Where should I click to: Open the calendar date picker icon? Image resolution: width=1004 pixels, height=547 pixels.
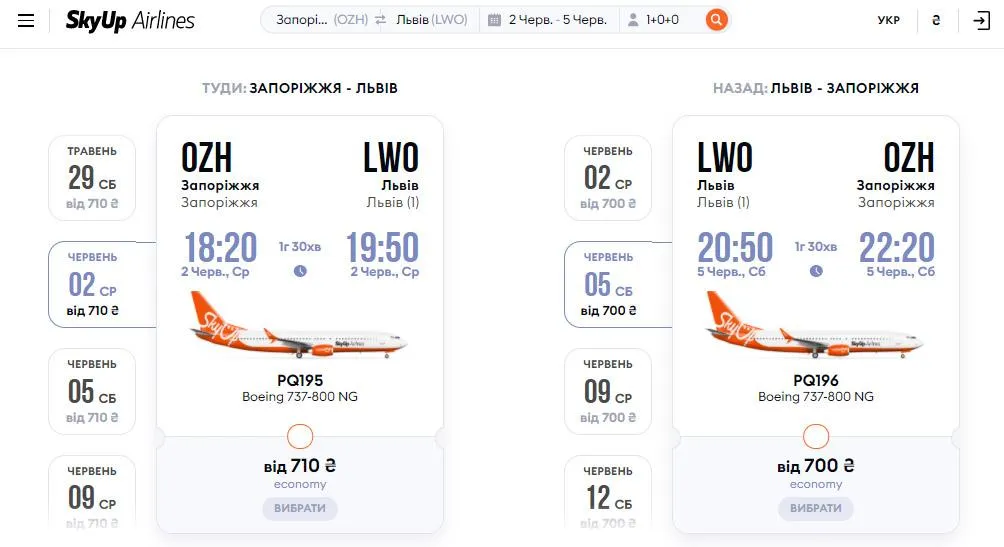[494, 20]
